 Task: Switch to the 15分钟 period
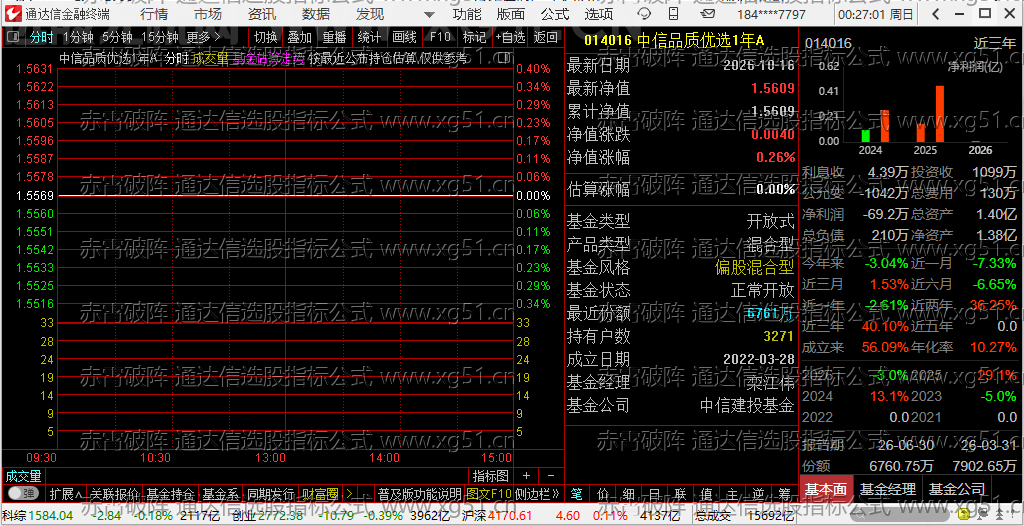pos(159,37)
